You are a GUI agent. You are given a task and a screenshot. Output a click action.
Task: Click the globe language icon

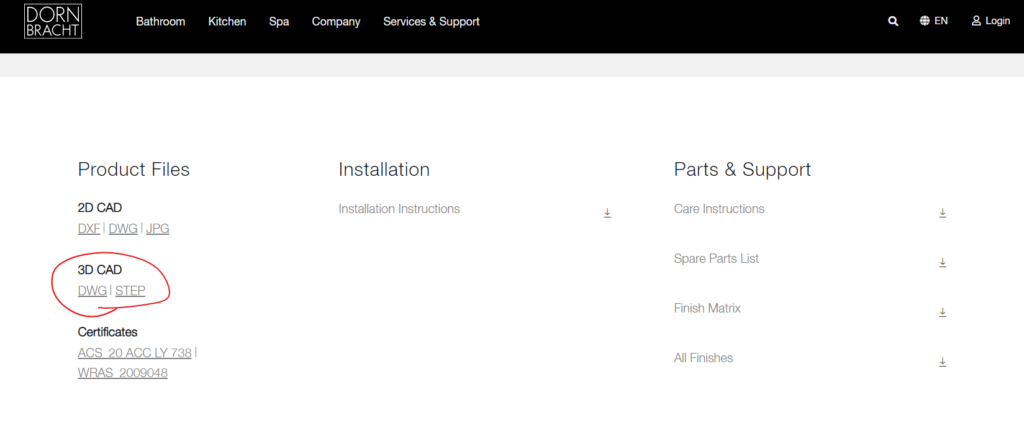pos(925,21)
